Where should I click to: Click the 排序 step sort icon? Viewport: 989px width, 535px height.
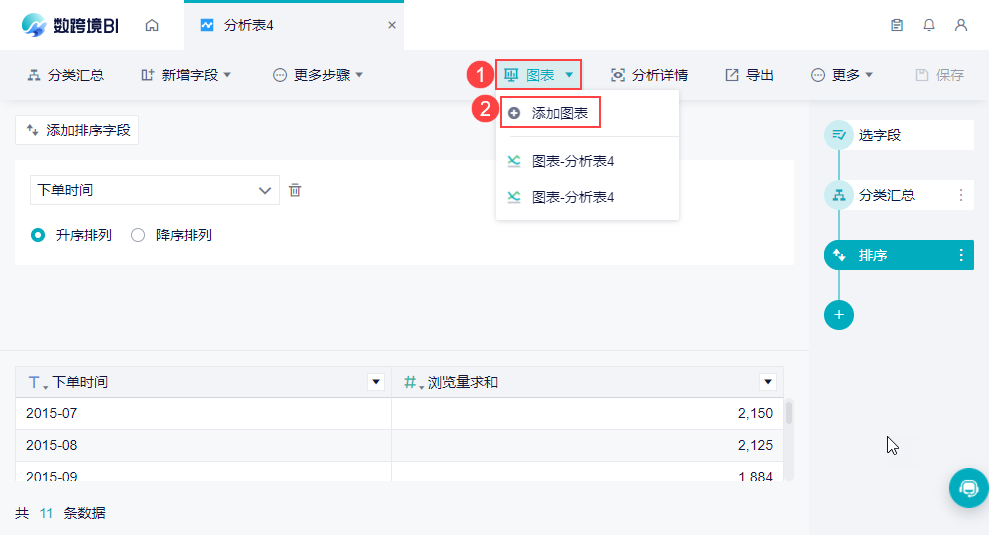(x=839, y=255)
